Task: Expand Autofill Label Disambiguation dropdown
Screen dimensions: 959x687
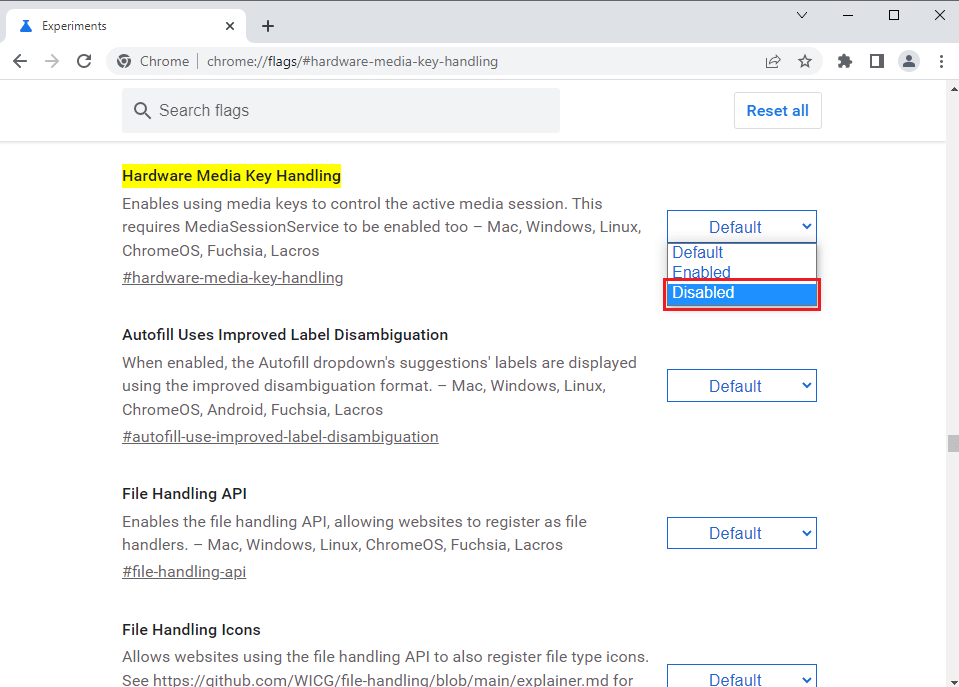Action: click(741, 386)
